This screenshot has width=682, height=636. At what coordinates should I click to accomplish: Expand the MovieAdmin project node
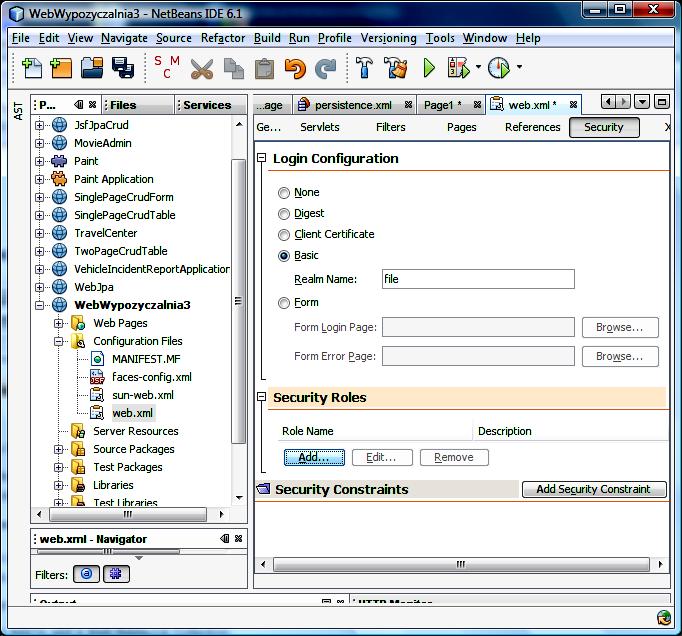pos(39,143)
